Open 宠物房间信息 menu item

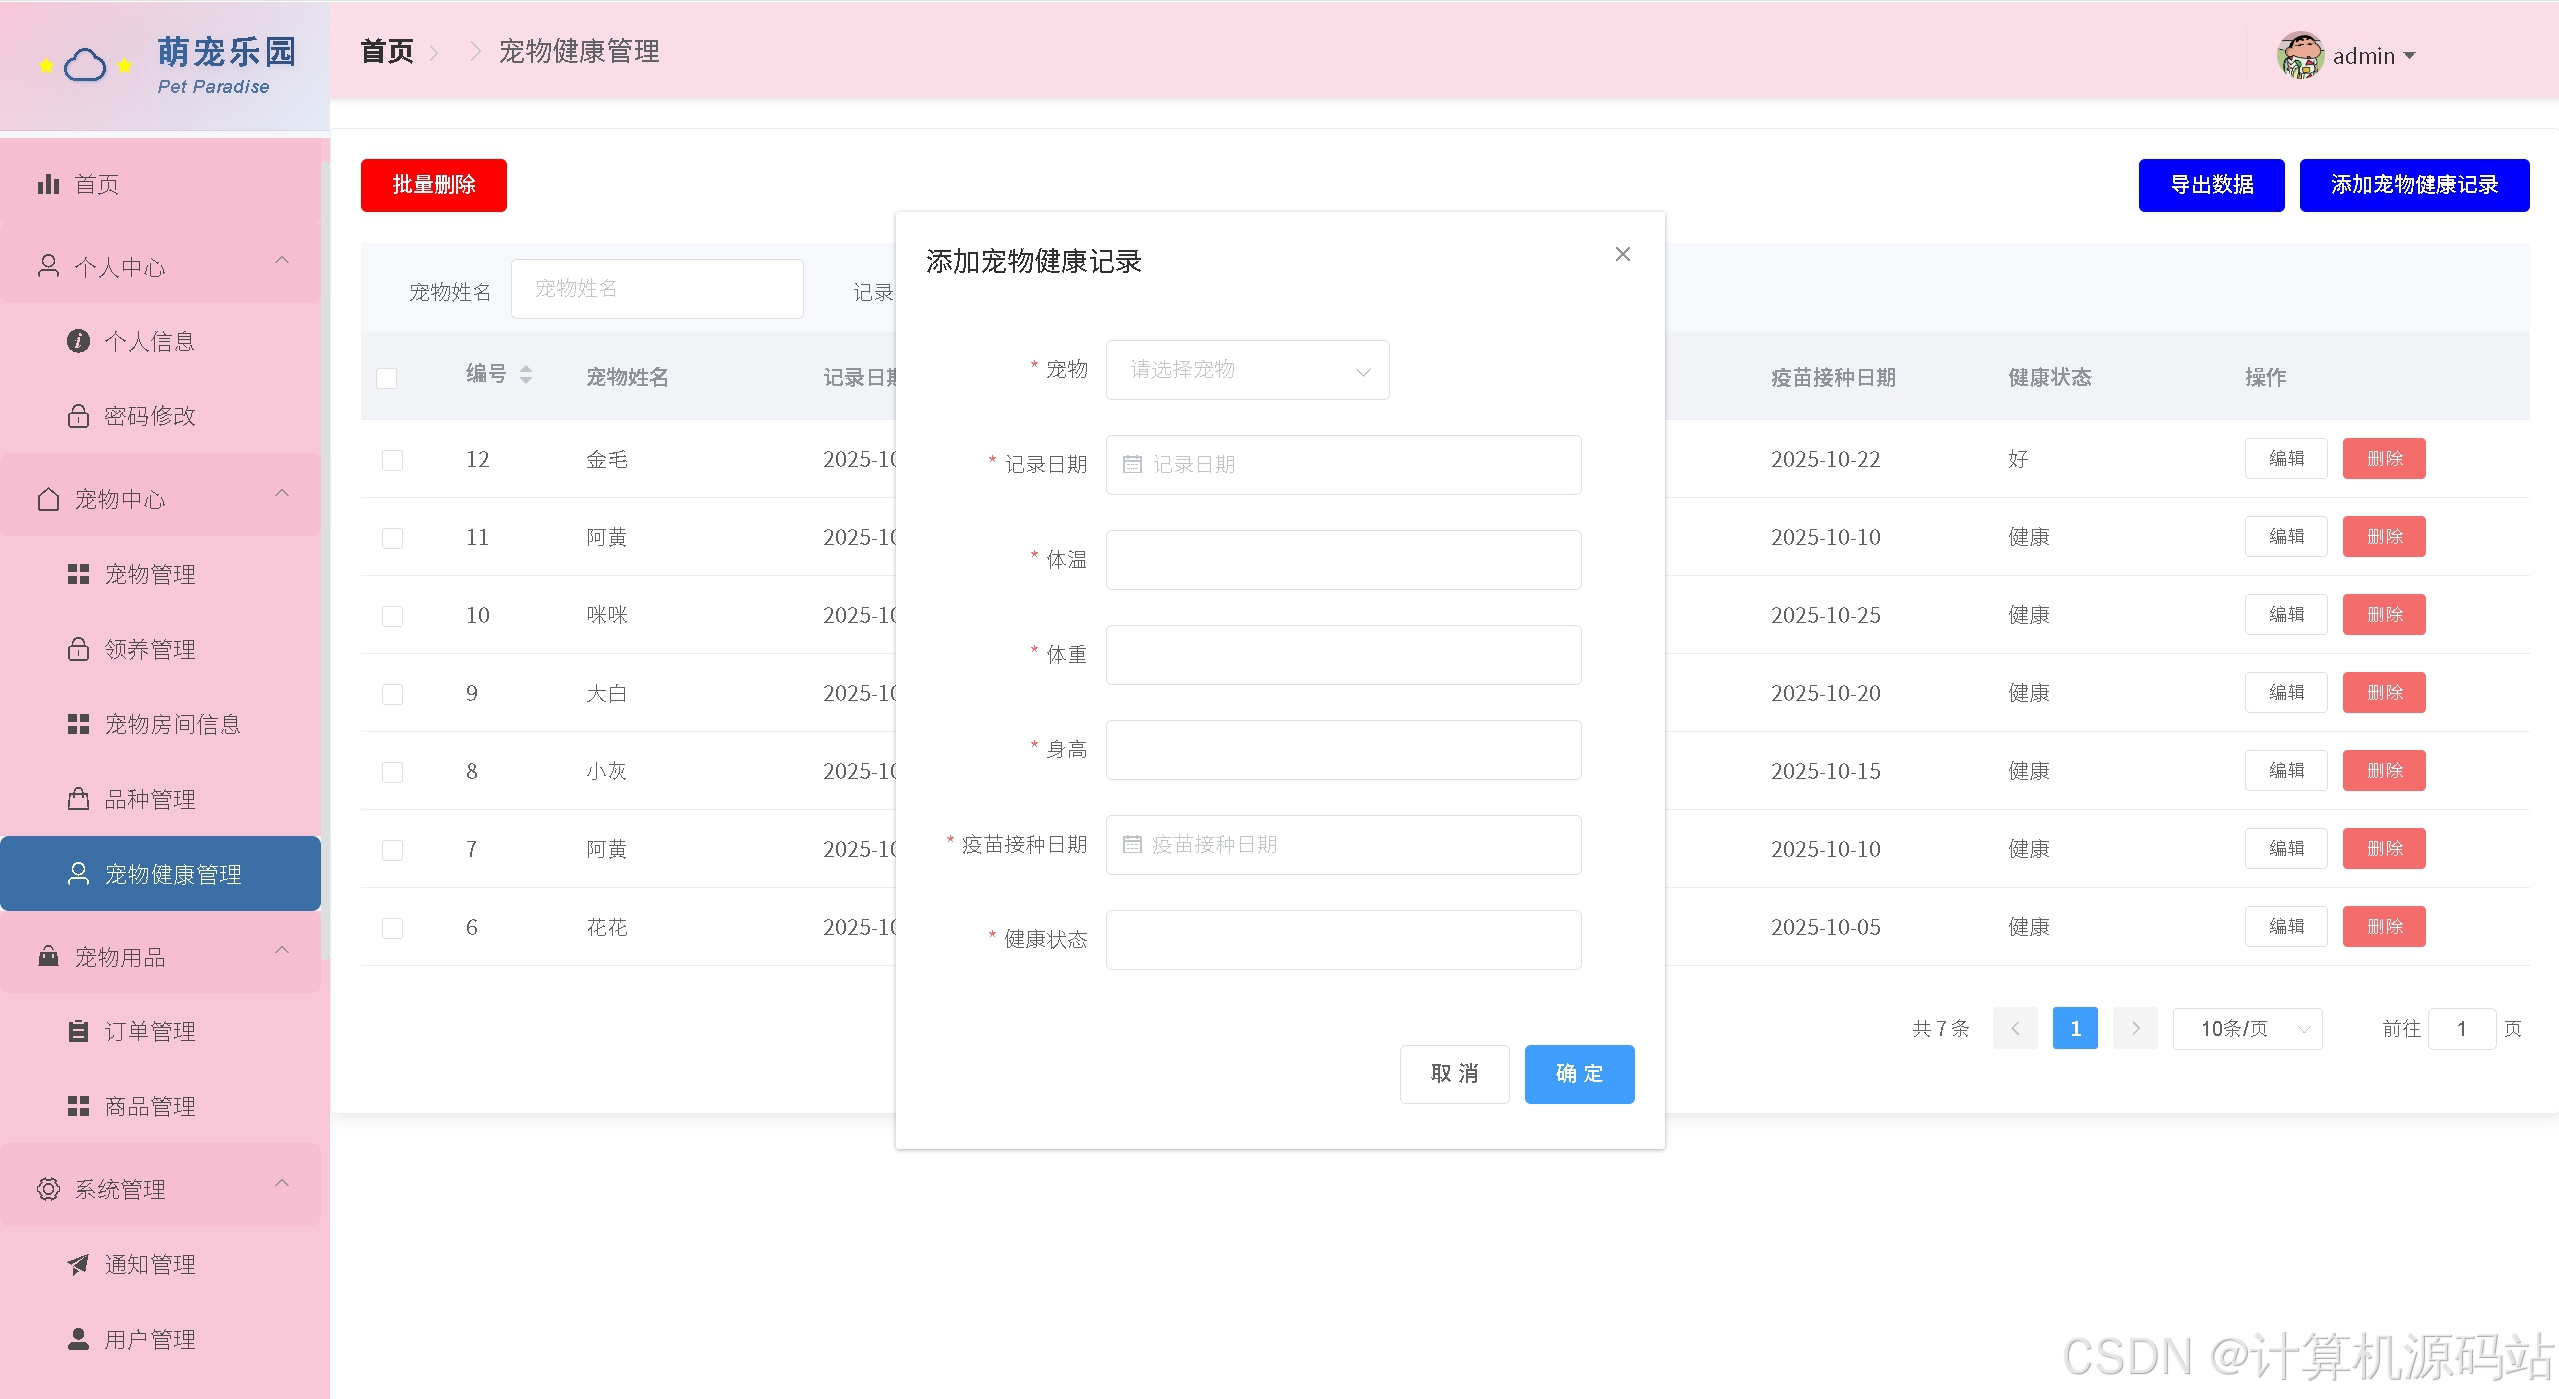[x=160, y=724]
